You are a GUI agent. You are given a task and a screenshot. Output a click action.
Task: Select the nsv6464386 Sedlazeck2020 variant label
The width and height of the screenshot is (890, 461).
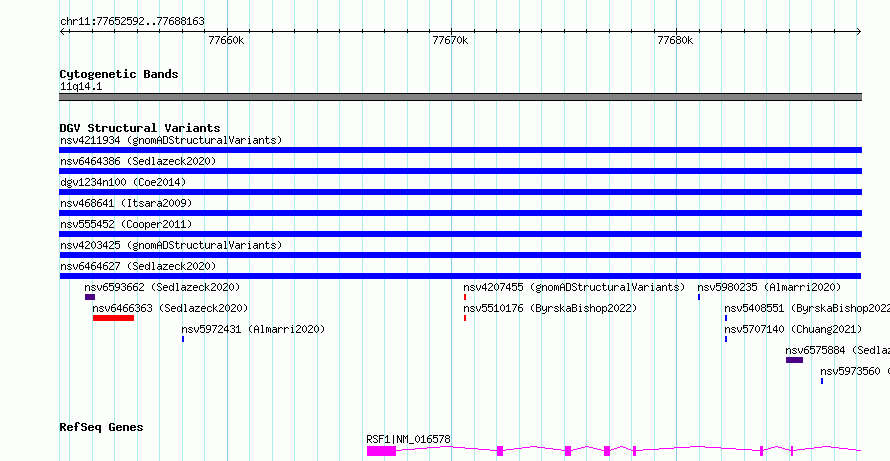pyautogui.click(x=138, y=161)
